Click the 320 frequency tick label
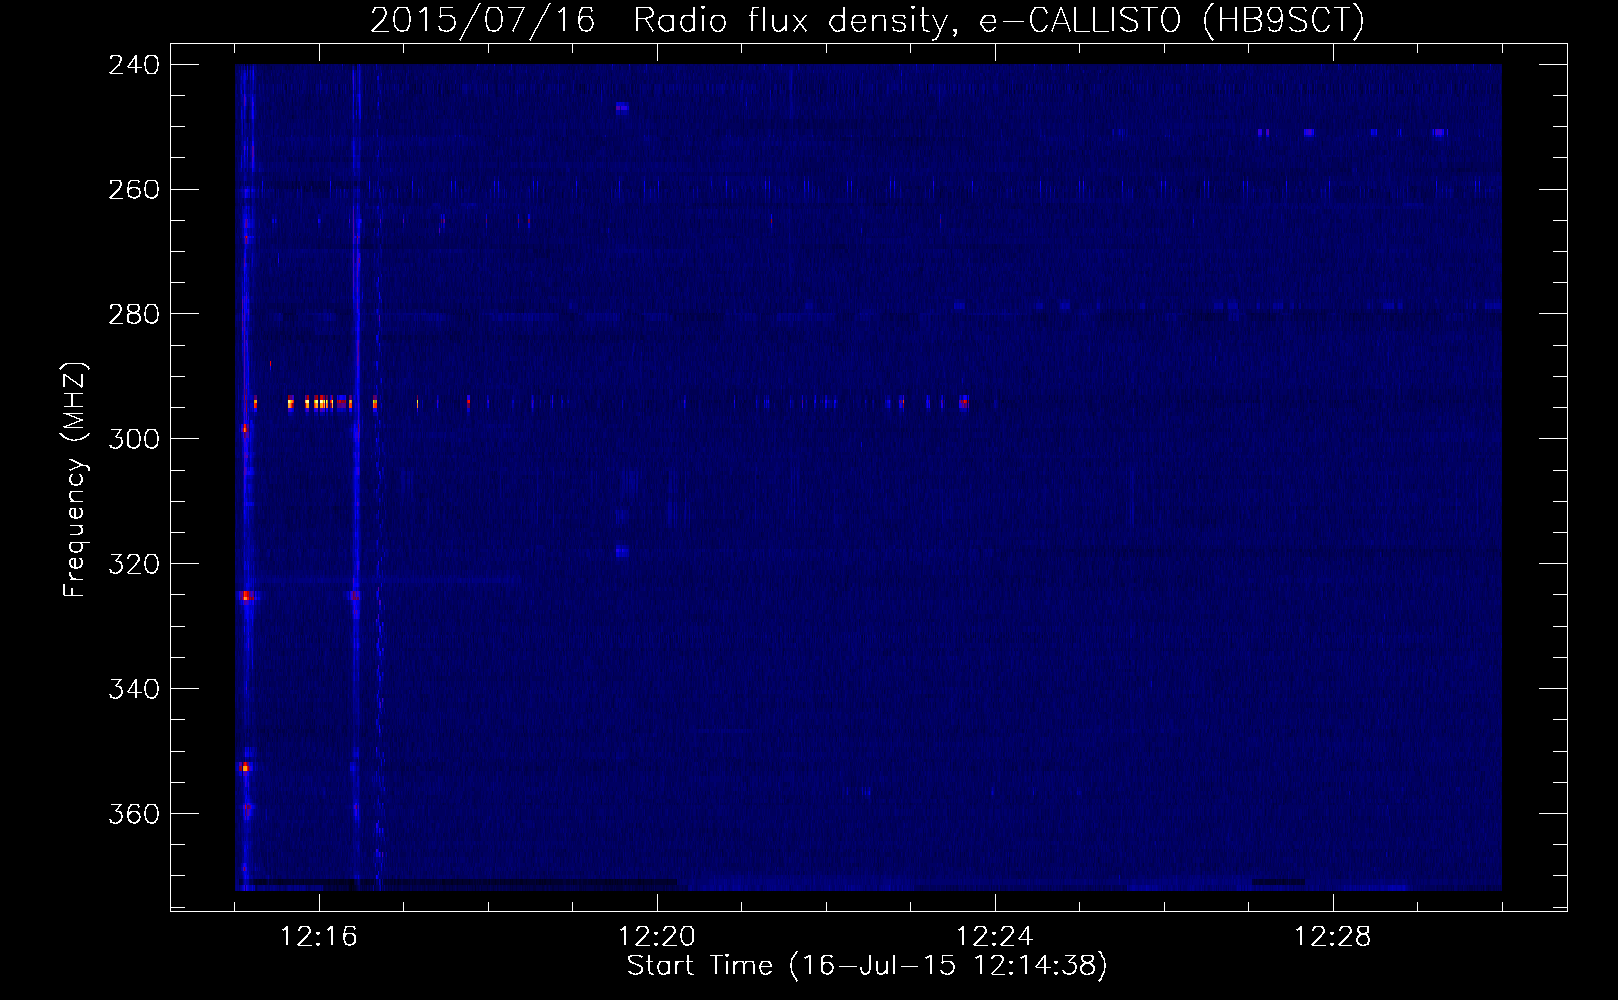 point(134,565)
